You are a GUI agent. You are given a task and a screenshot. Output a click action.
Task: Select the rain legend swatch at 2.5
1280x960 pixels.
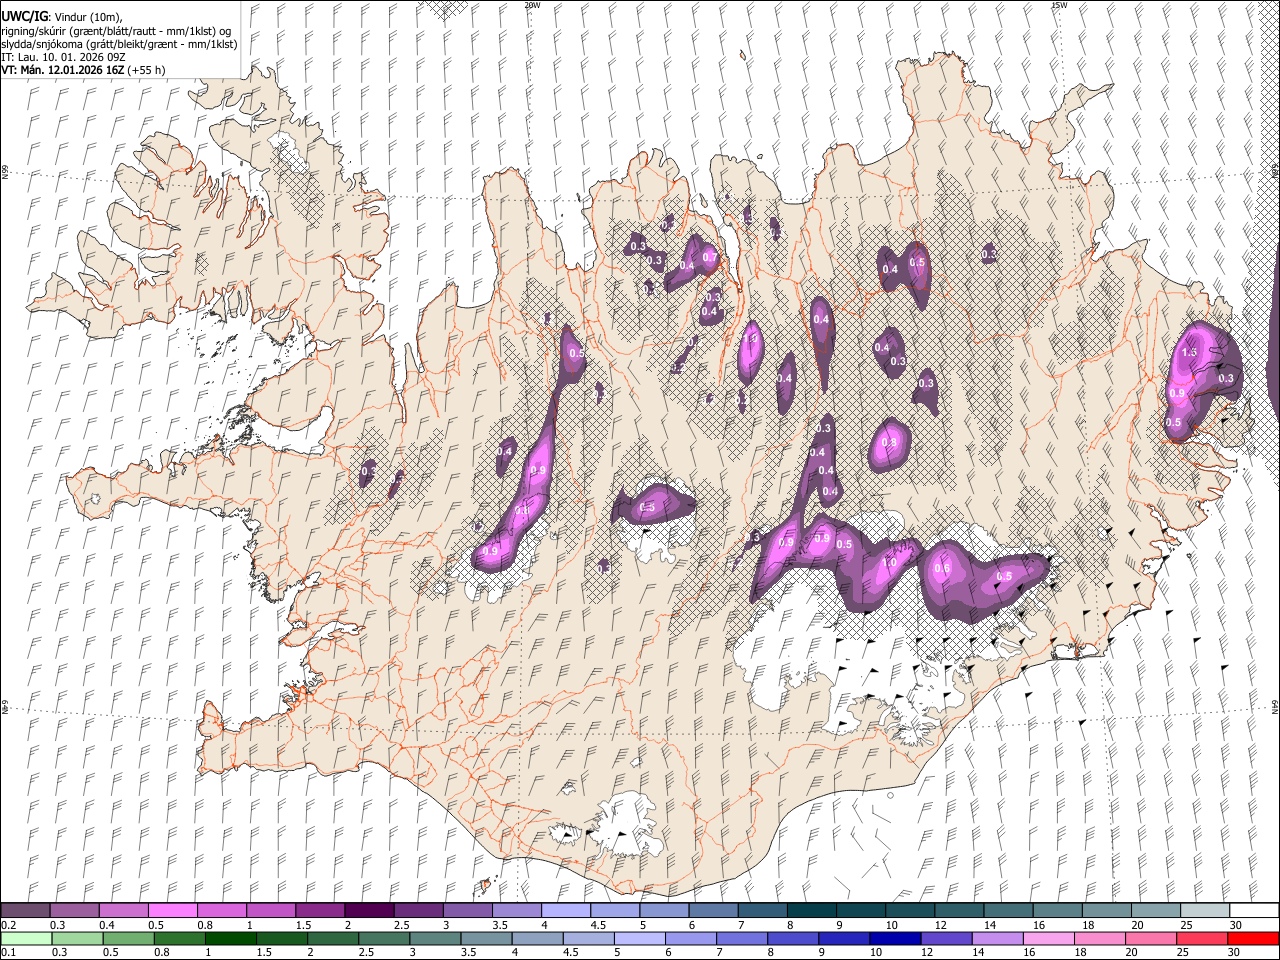pos(383,938)
